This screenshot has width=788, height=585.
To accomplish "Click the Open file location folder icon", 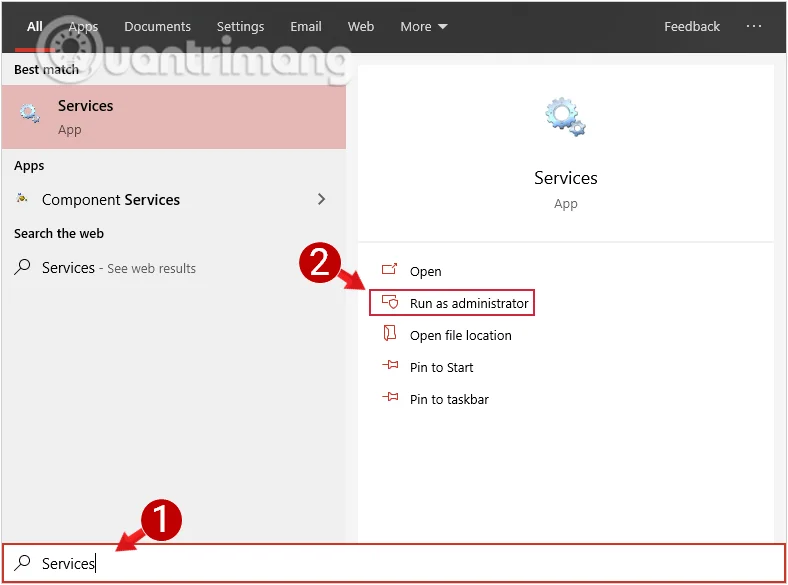I will (389, 333).
